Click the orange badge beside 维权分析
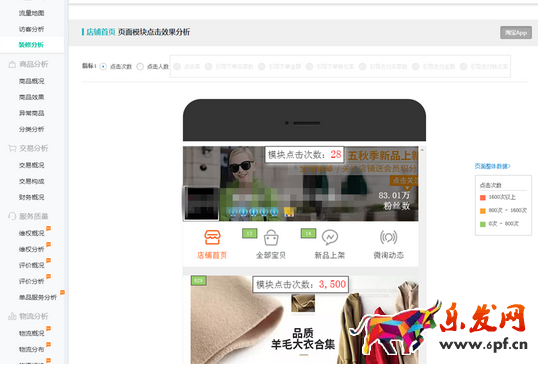The height and width of the screenshot is (365, 538). tap(48, 244)
